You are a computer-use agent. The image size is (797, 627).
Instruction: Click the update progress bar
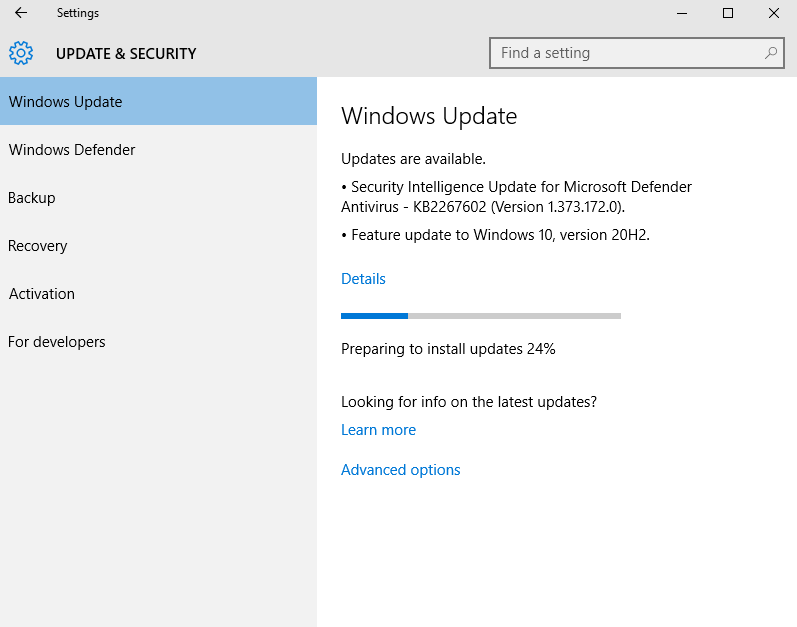coord(481,316)
